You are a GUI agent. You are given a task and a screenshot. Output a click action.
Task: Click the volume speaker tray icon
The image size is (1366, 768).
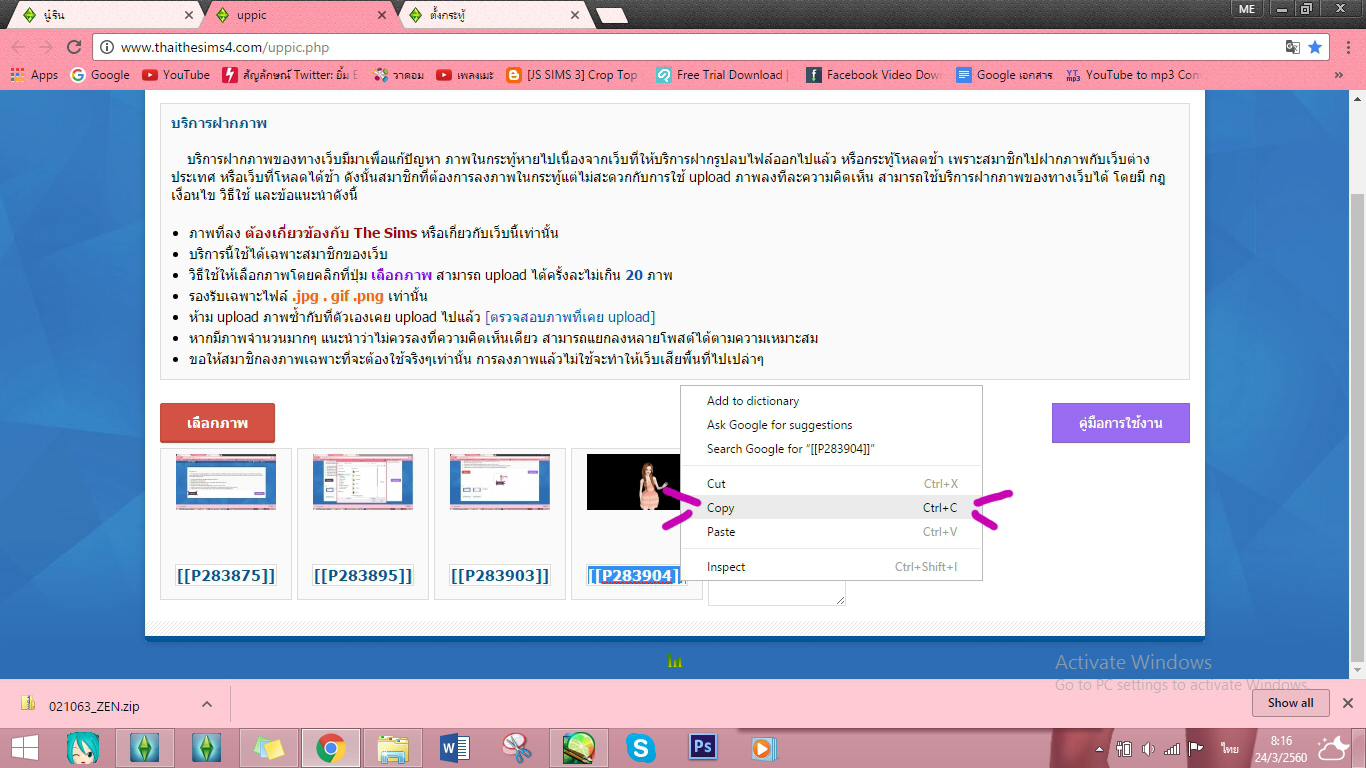pos(1148,748)
